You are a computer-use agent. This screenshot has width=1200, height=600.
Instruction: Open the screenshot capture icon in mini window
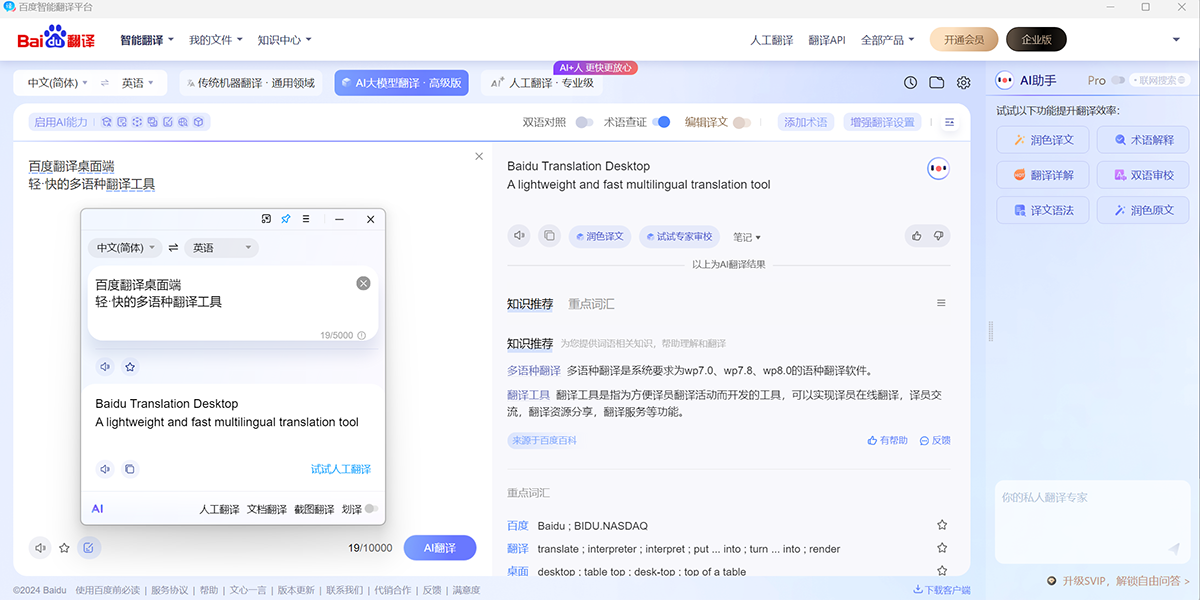point(266,219)
